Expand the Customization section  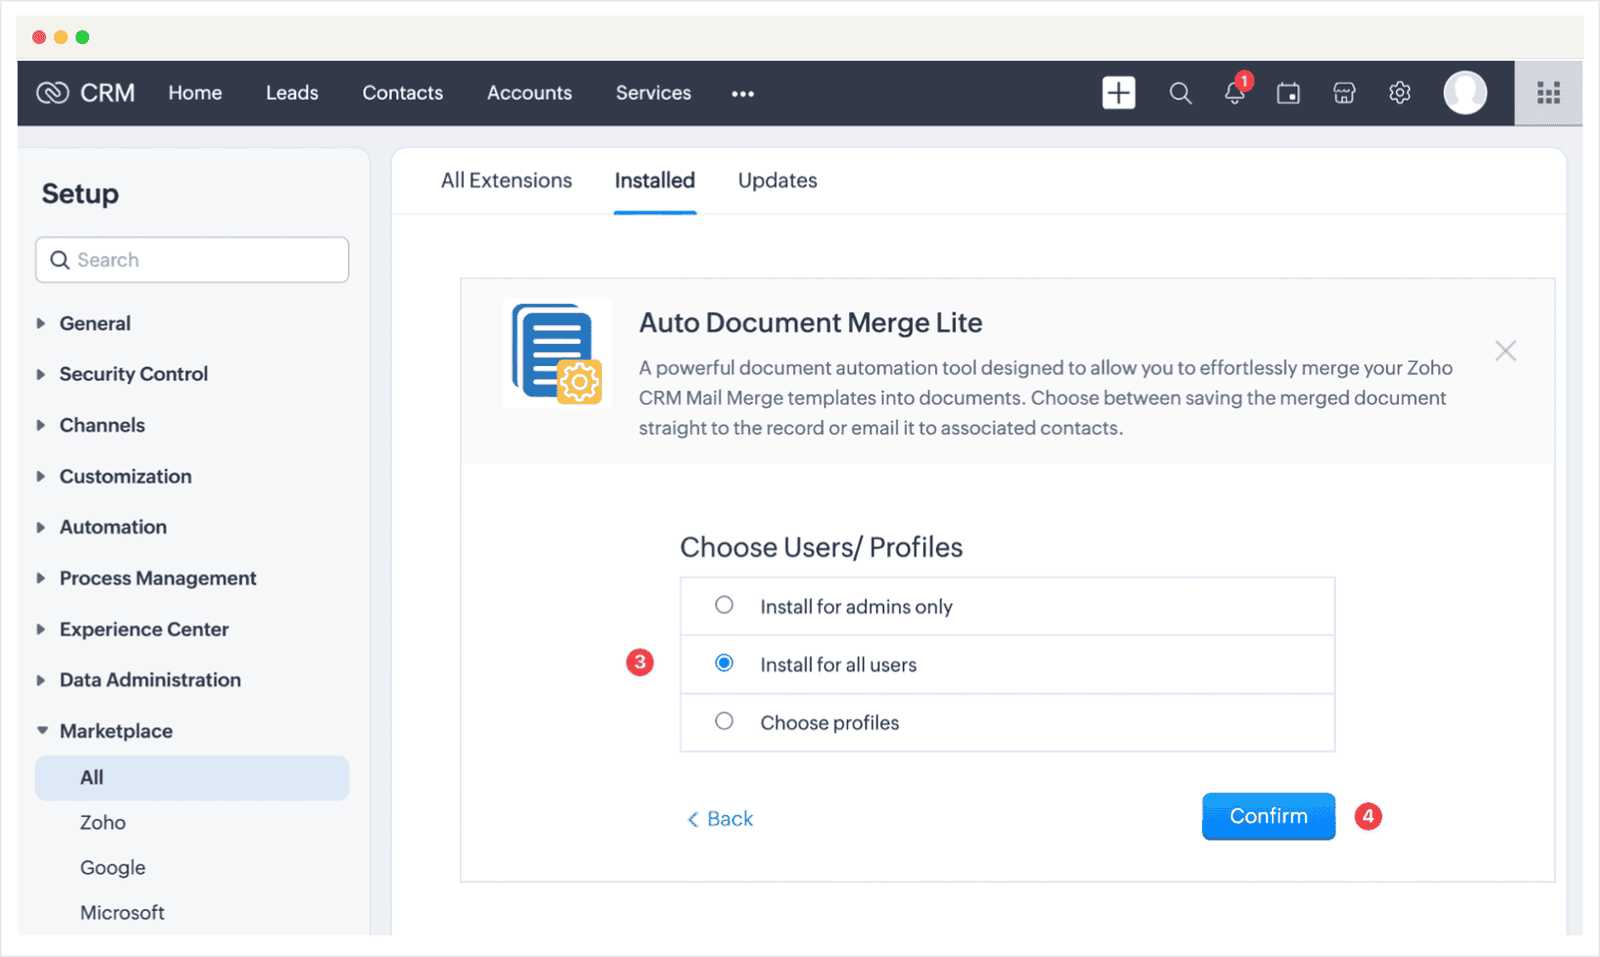[41, 476]
